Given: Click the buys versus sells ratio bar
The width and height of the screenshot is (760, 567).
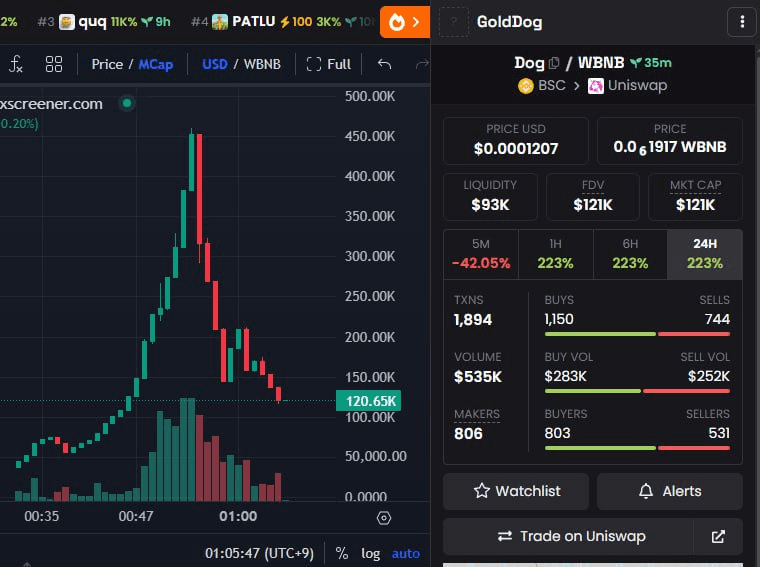Looking at the screenshot, I should [x=637, y=334].
